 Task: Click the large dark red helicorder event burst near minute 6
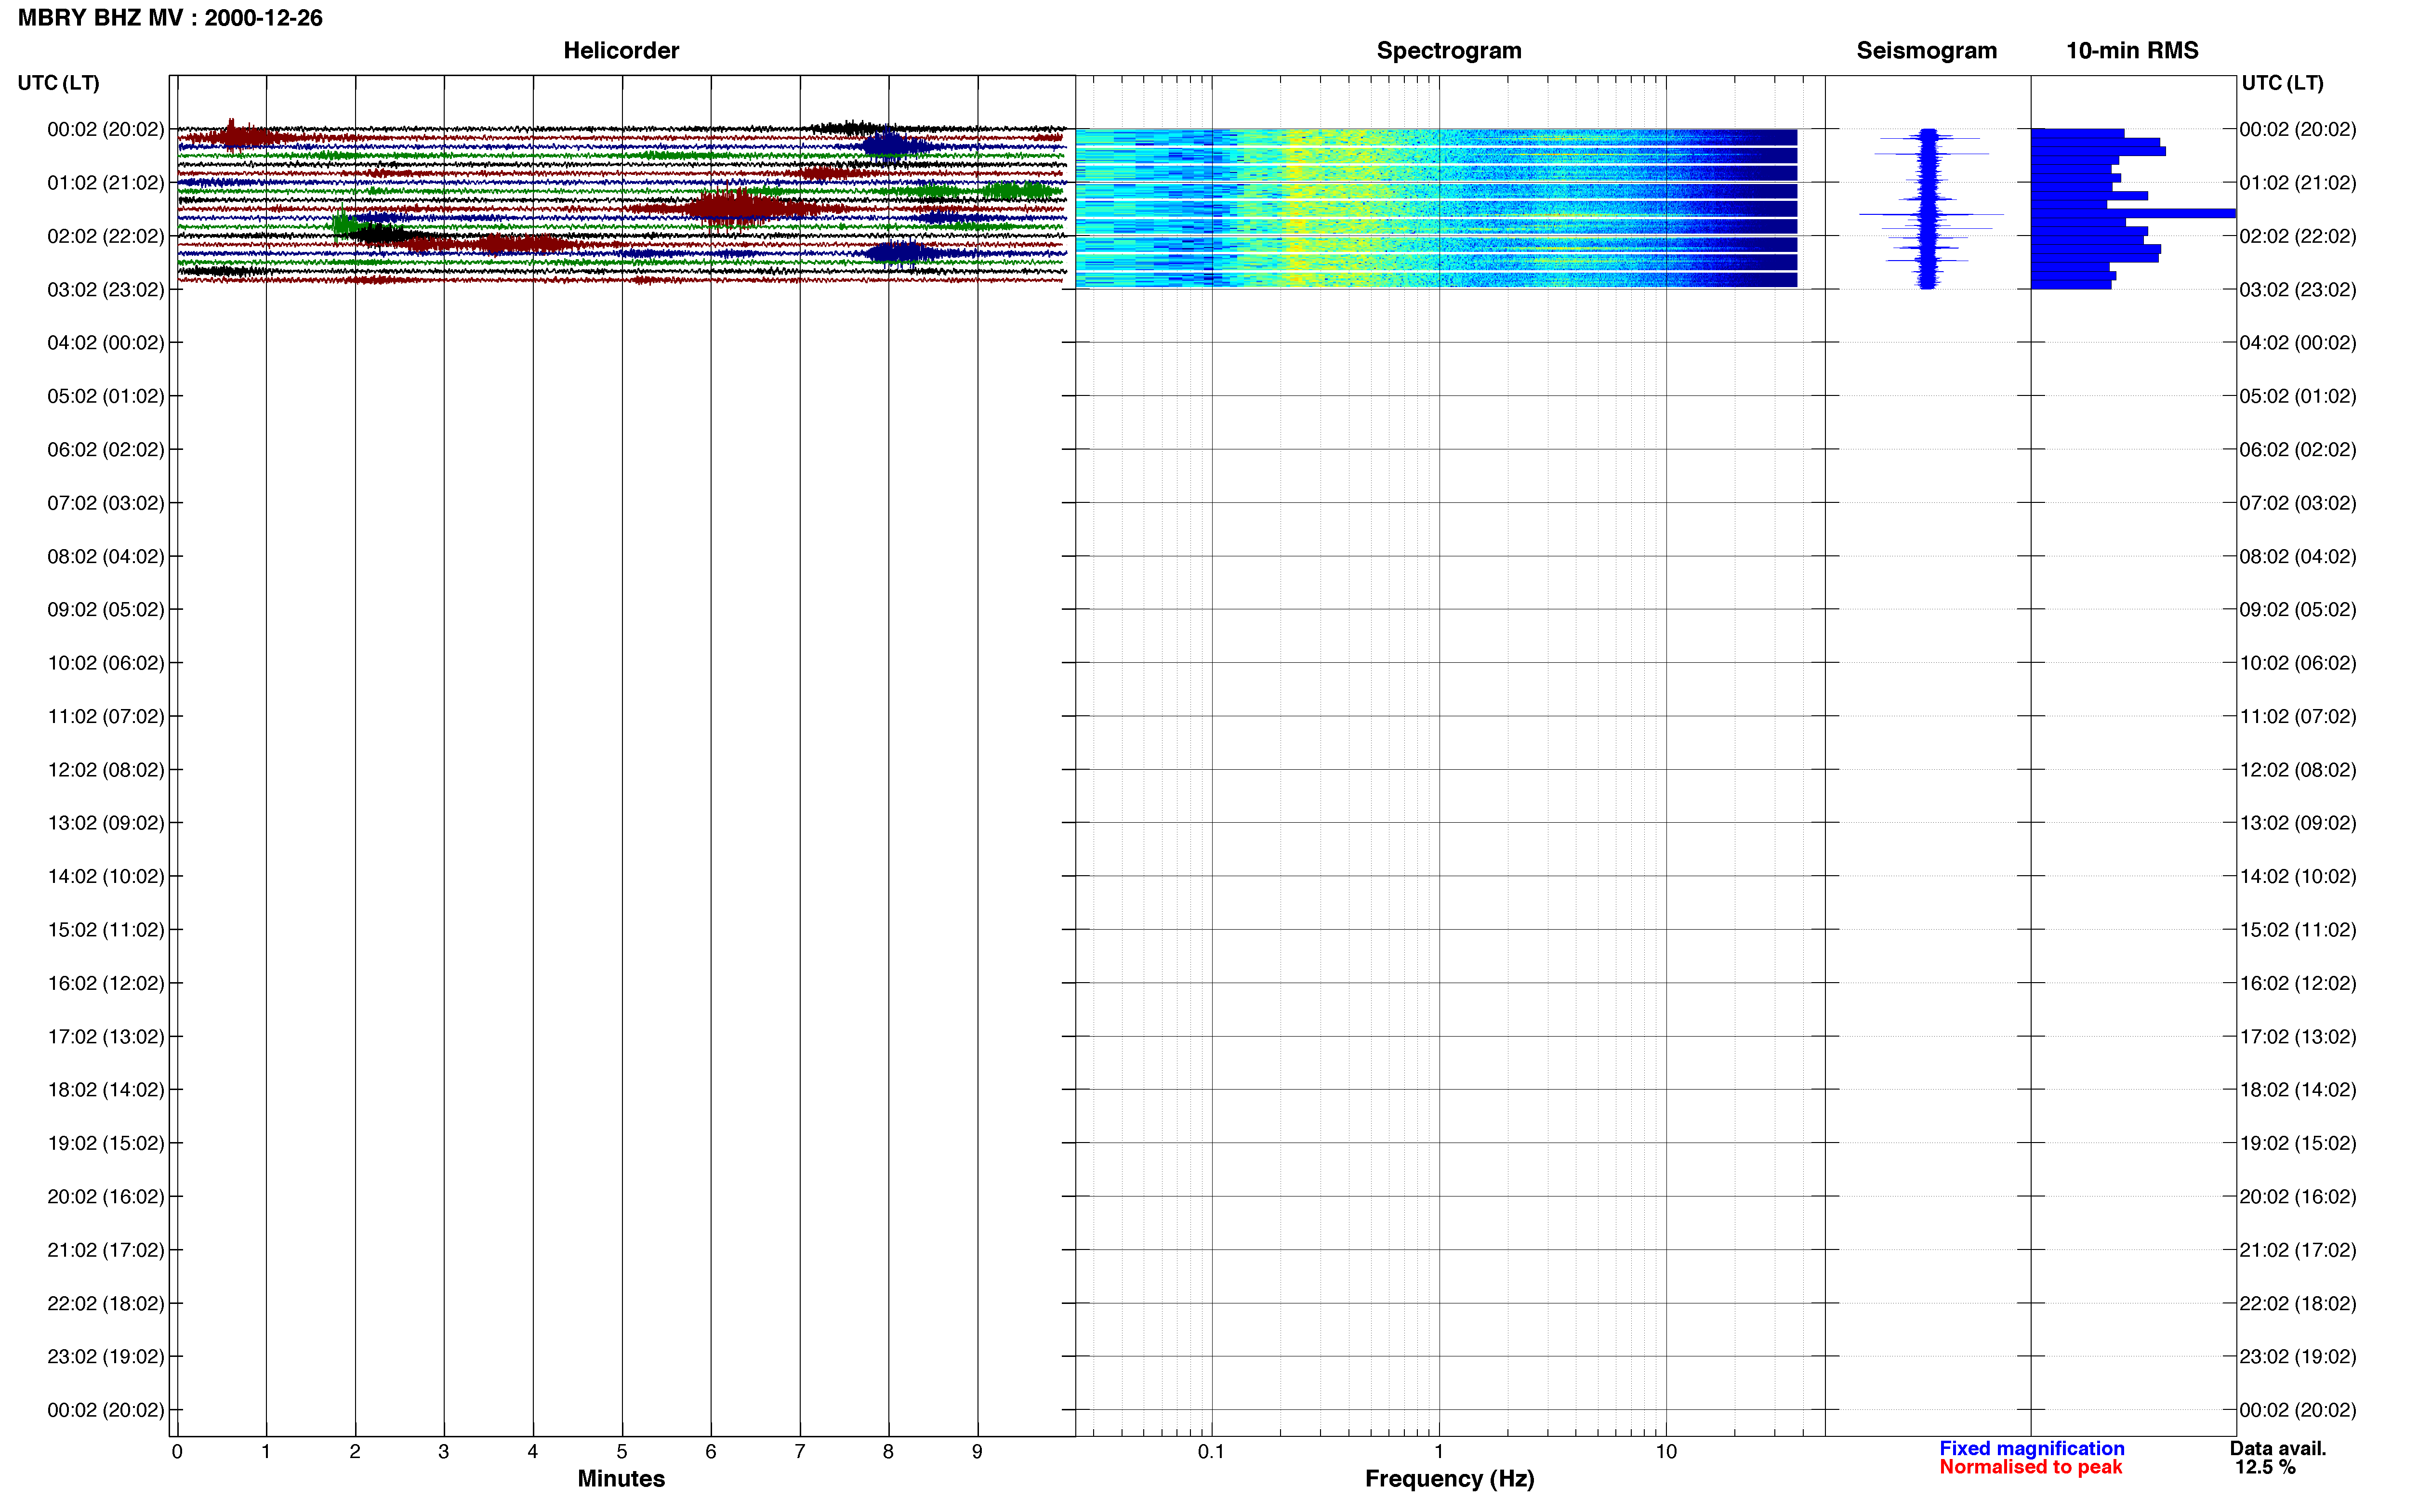735,208
